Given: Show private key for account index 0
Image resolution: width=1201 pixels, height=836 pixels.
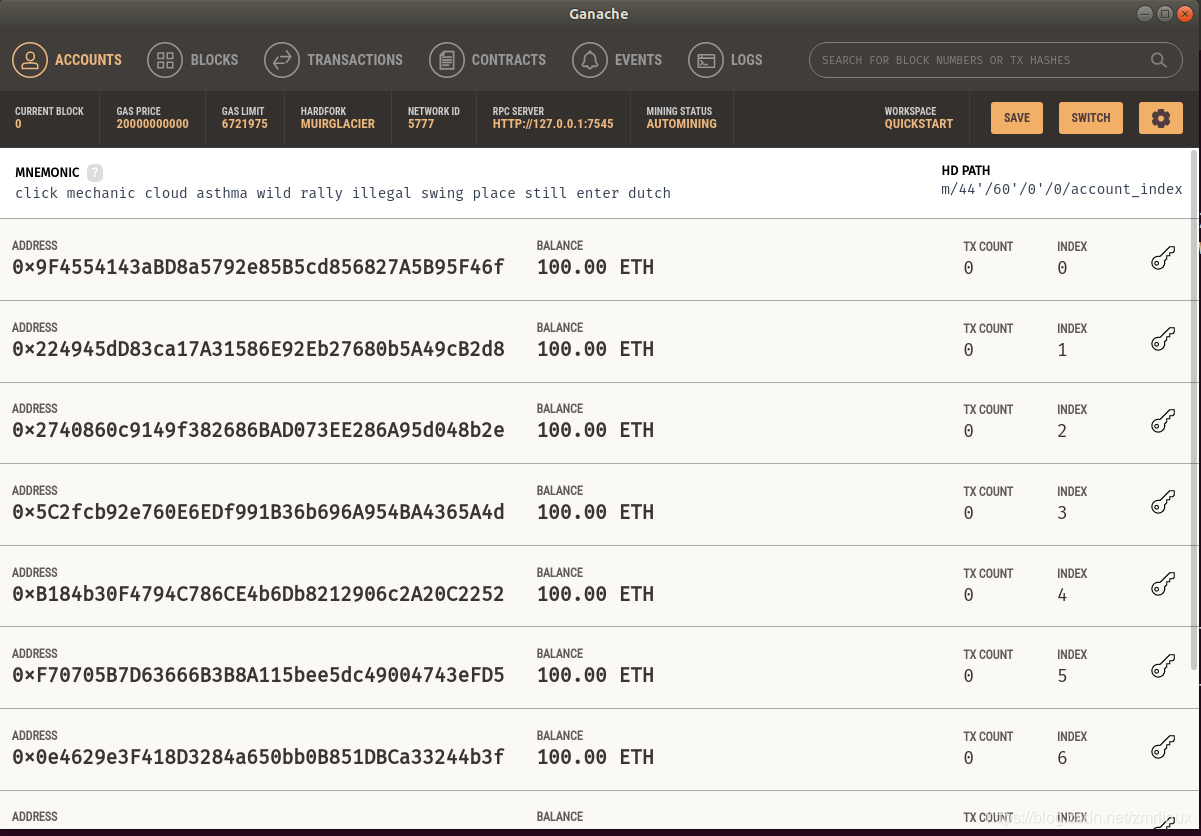Looking at the screenshot, I should 1162,259.
